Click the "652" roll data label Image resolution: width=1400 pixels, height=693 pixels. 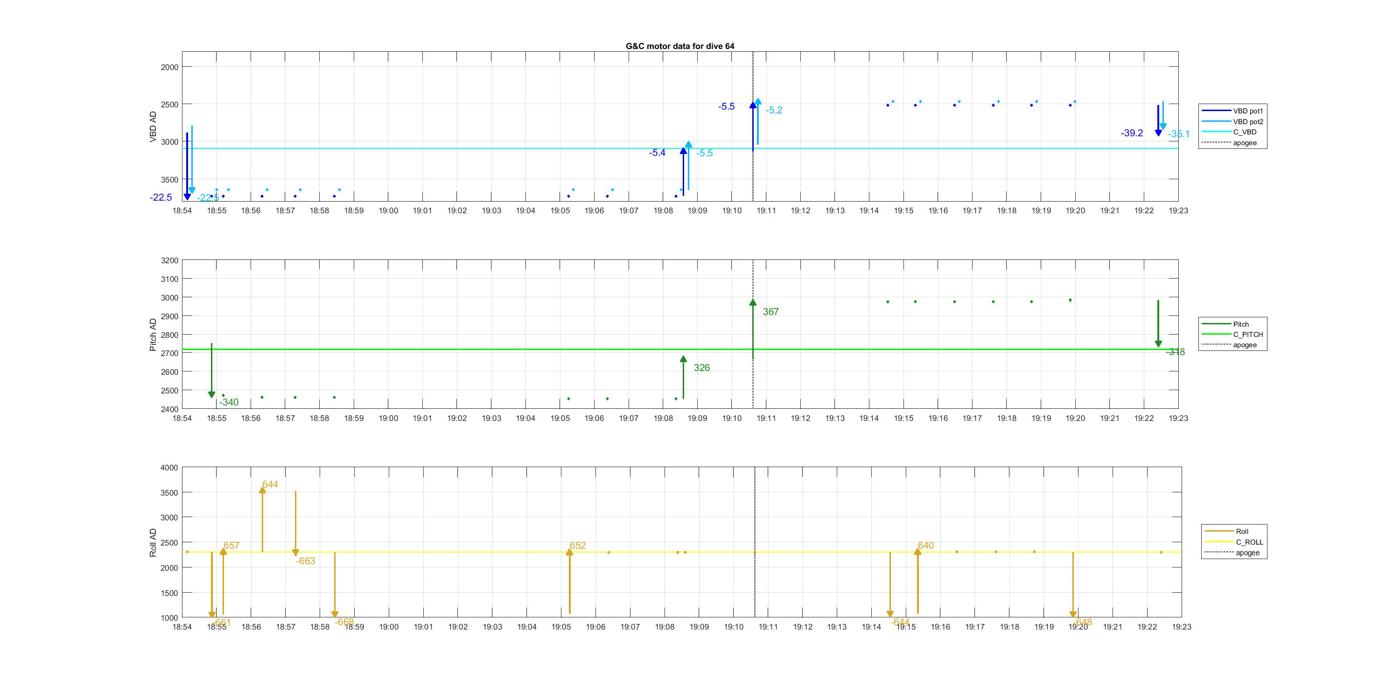[x=578, y=546]
